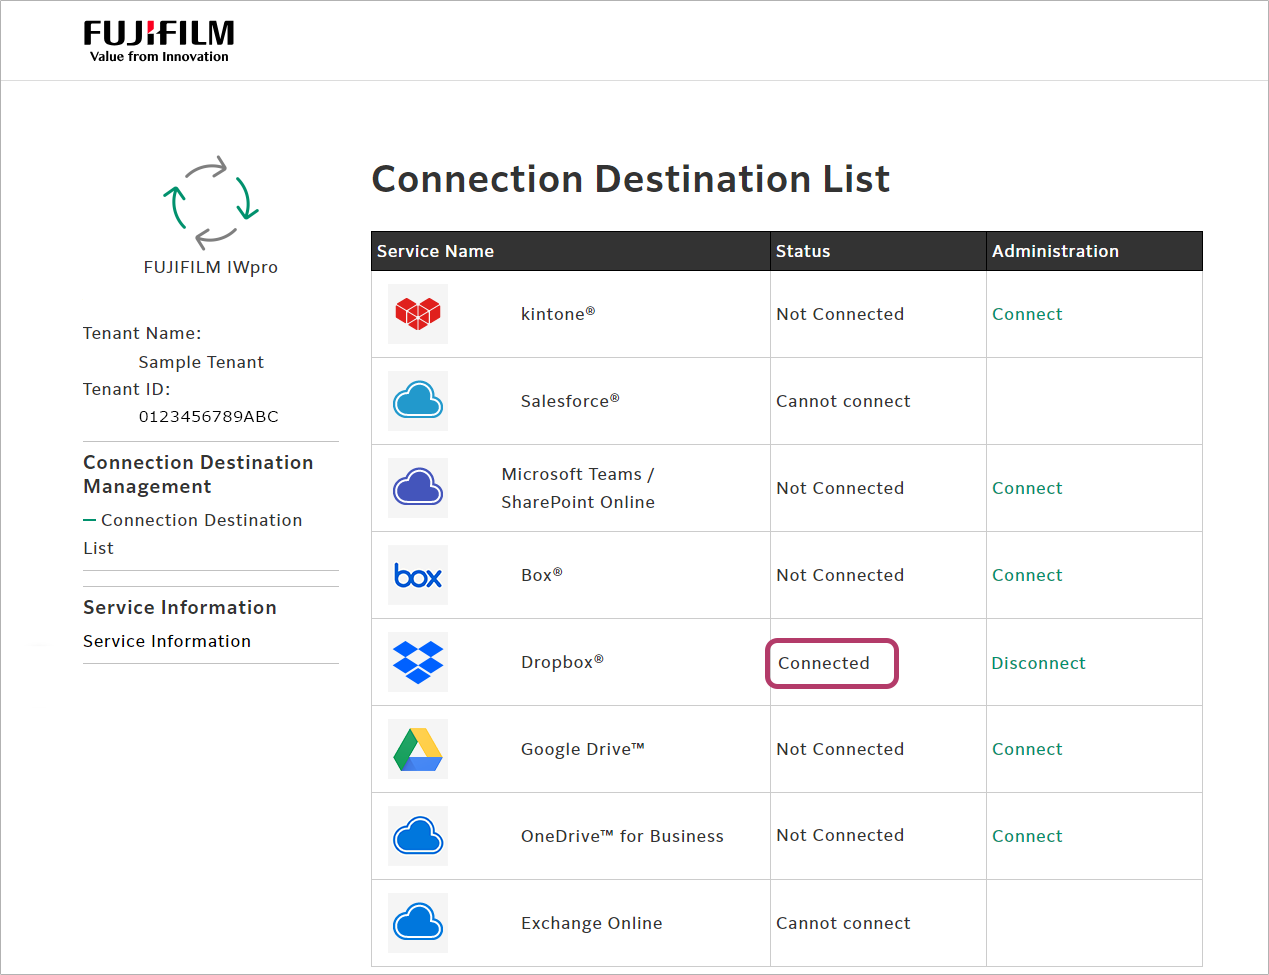1269x975 pixels.
Task: Click Microsoft Teams Not Connected status
Action: 840,488
